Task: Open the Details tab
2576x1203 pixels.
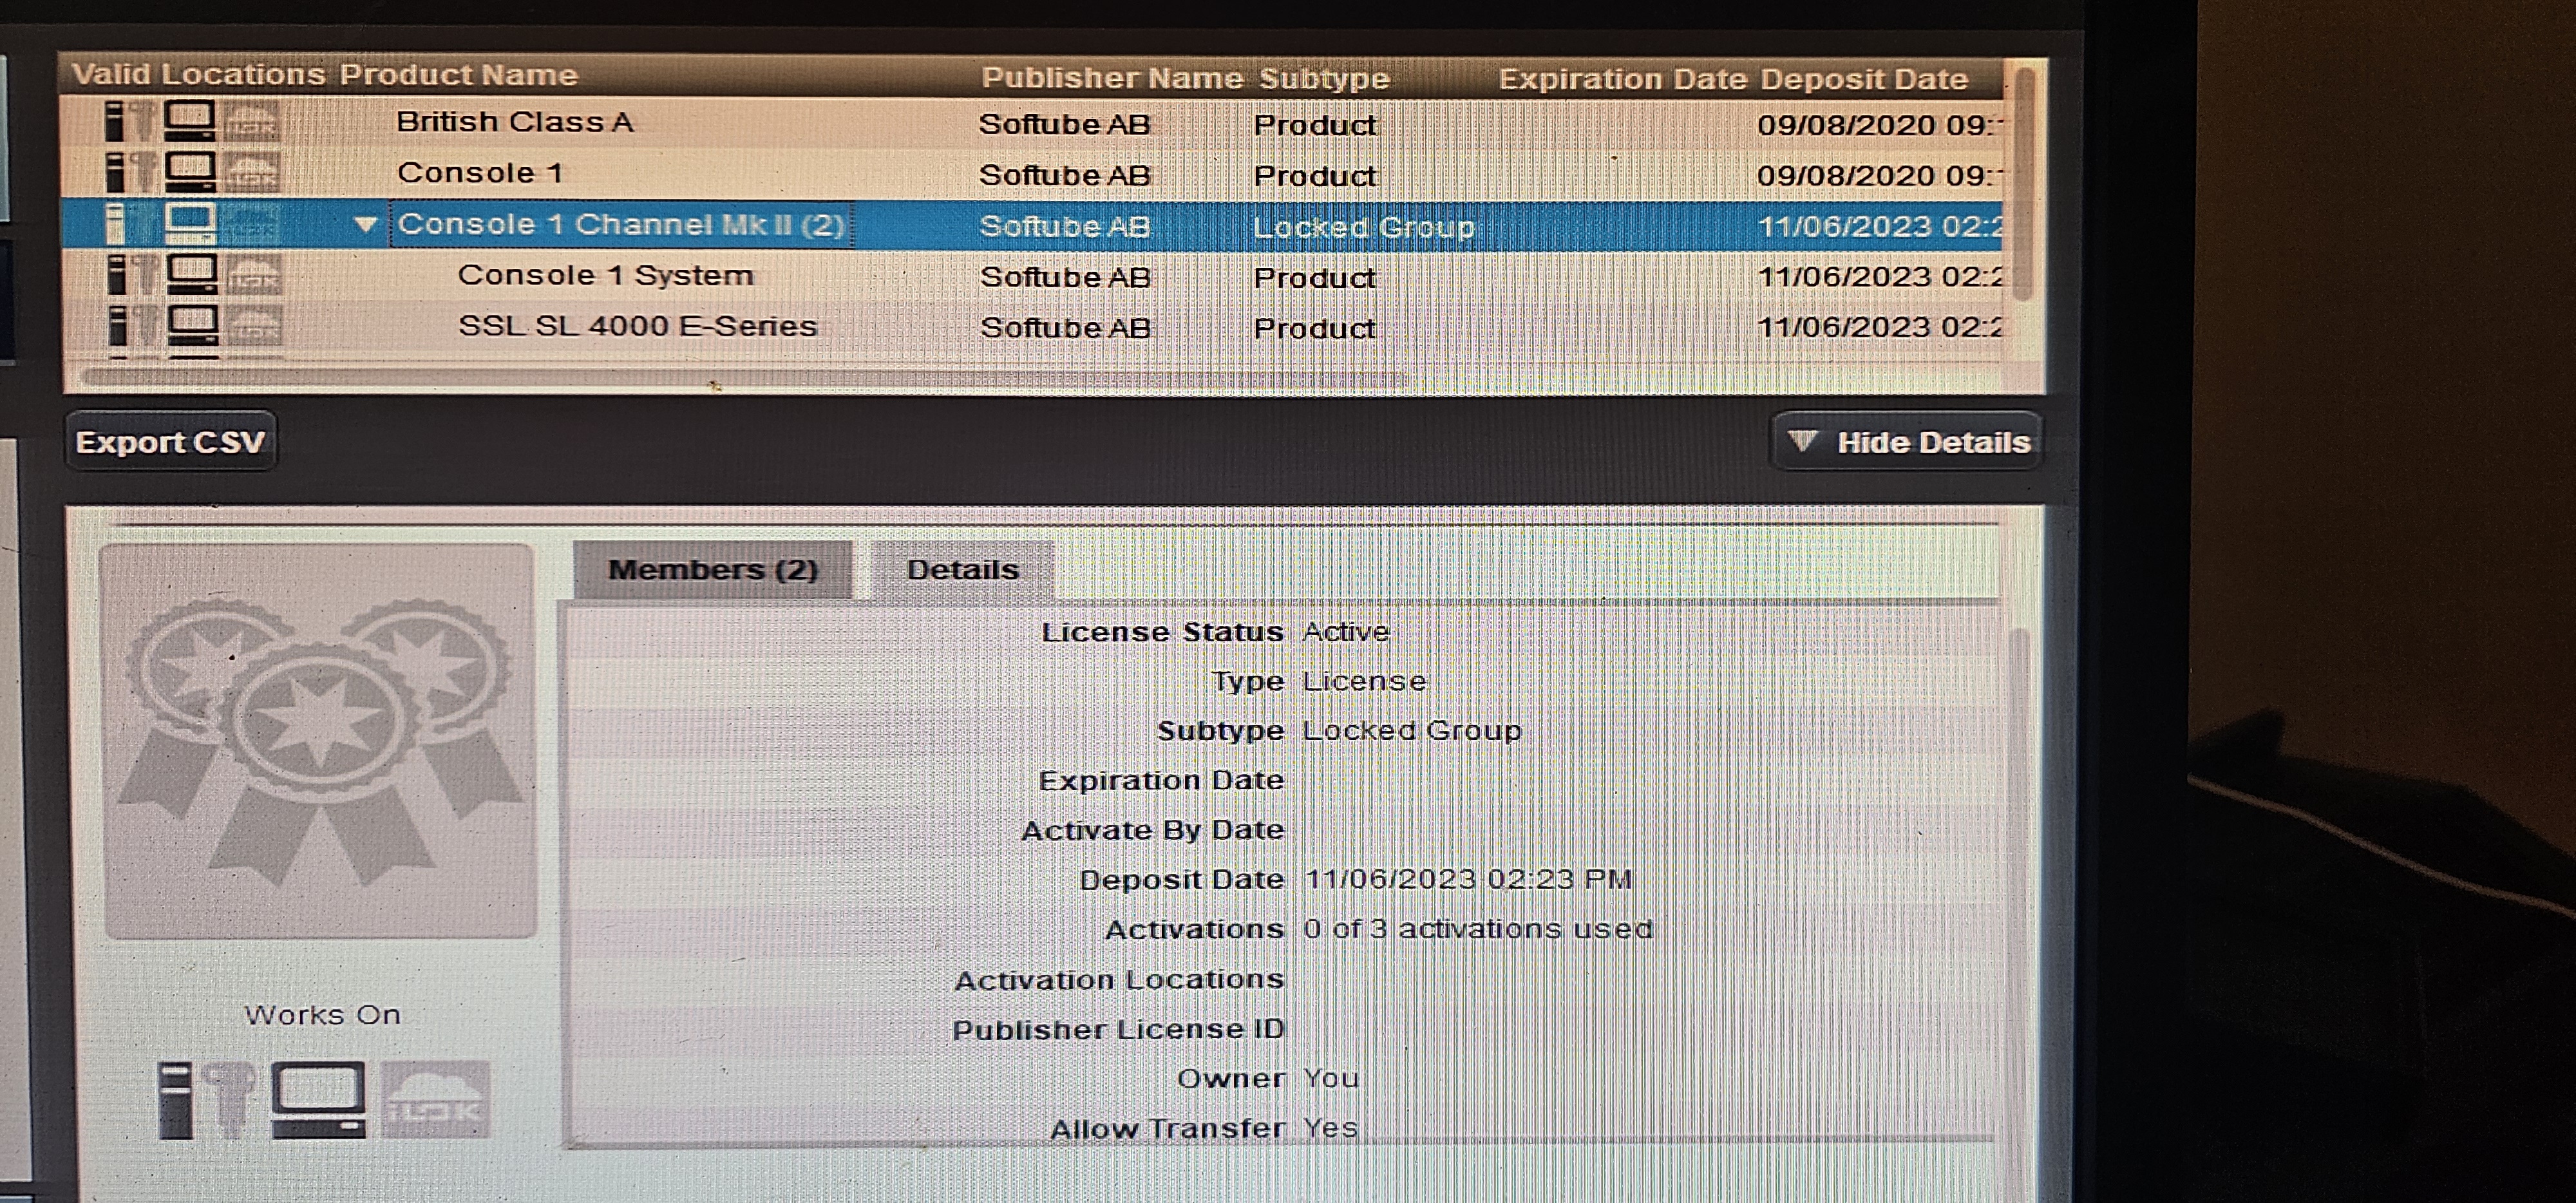Action: coord(962,570)
